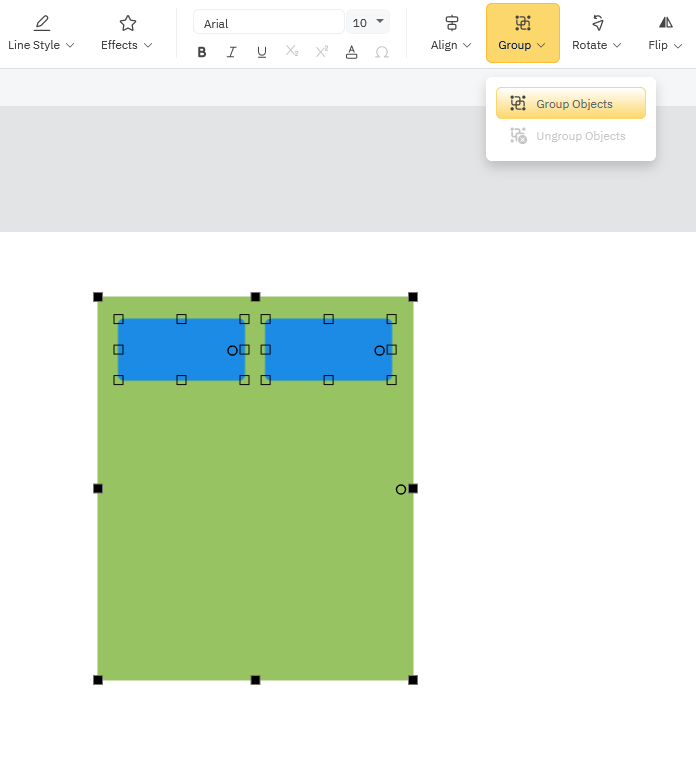Collapse the Group dropdown chevron
The width and height of the screenshot is (696, 759).
point(541,45)
